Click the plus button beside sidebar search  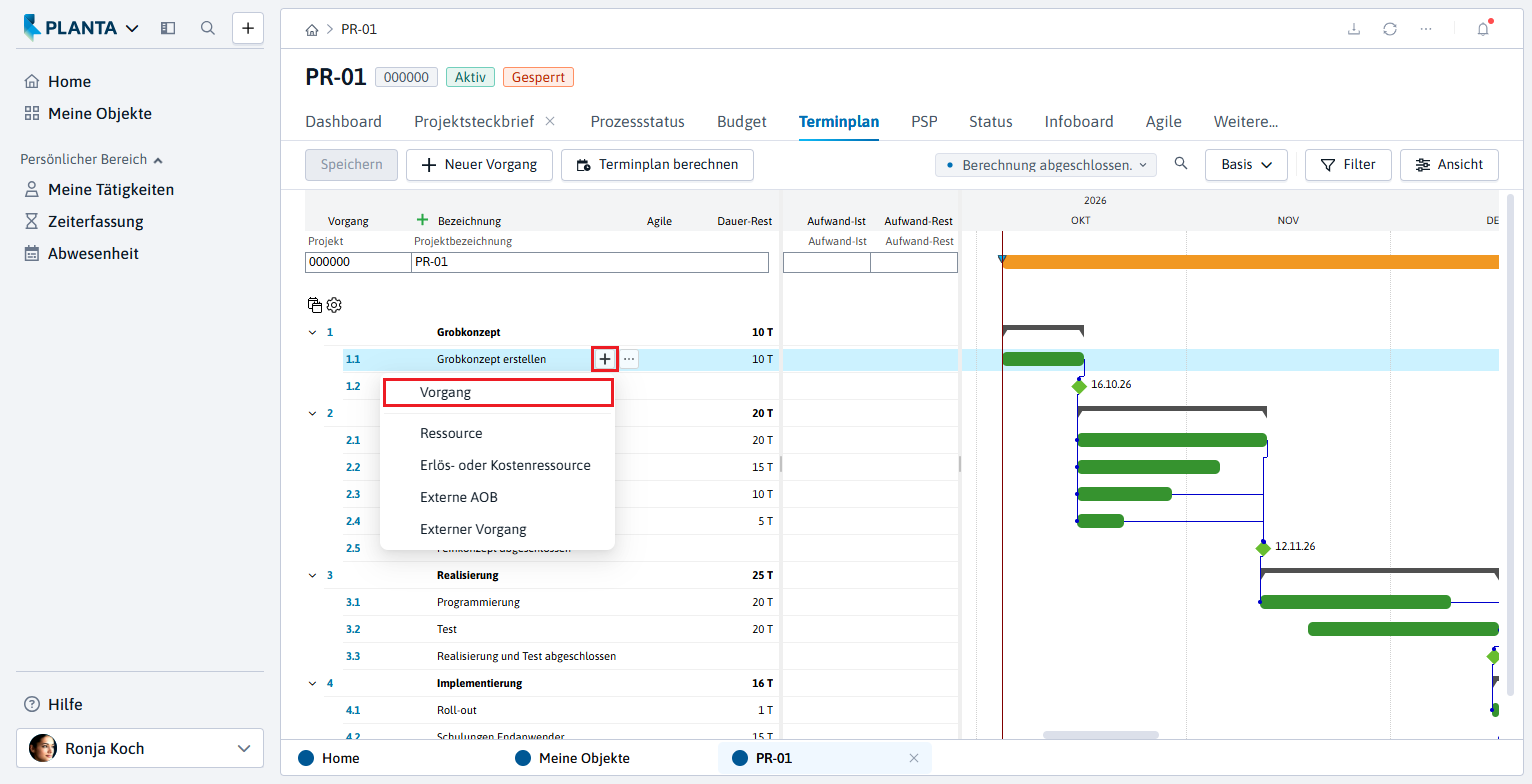[x=248, y=28]
